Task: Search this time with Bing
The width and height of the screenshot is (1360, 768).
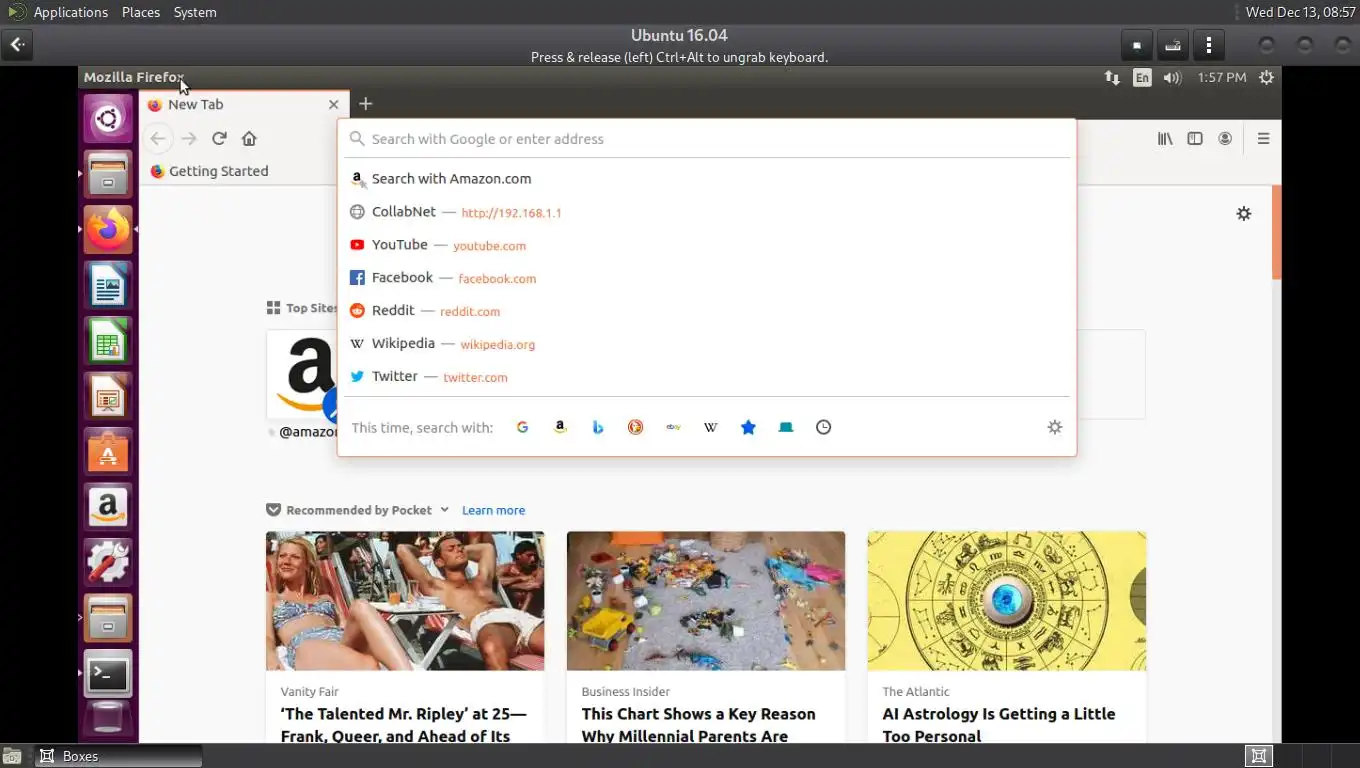Action: coord(598,427)
